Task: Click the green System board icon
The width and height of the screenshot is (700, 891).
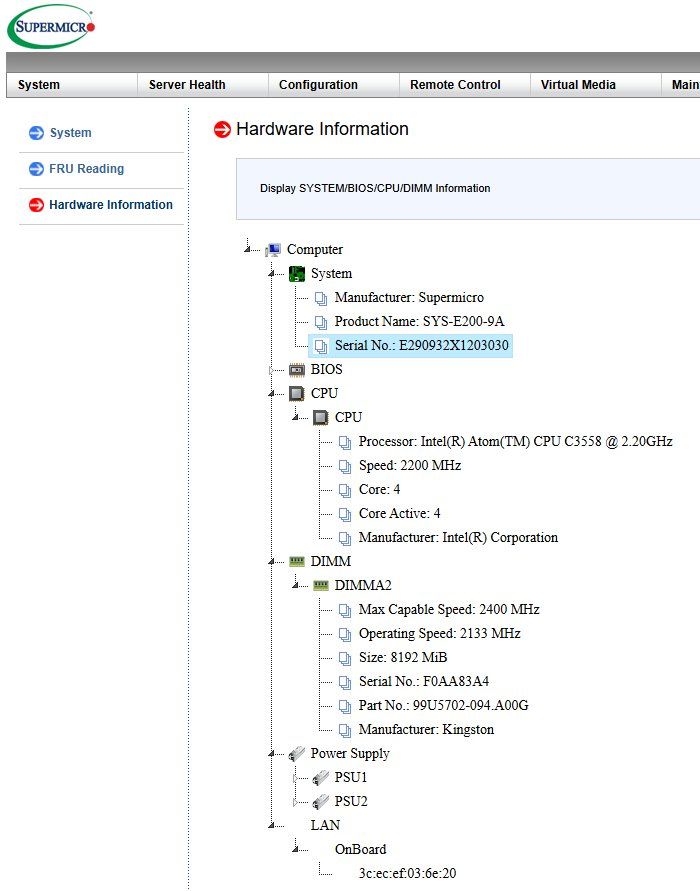Action: tap(297, 274)
